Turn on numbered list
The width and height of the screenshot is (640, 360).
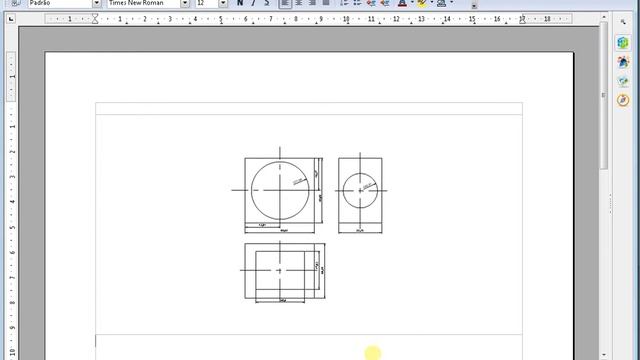click(x=344, y=3)
